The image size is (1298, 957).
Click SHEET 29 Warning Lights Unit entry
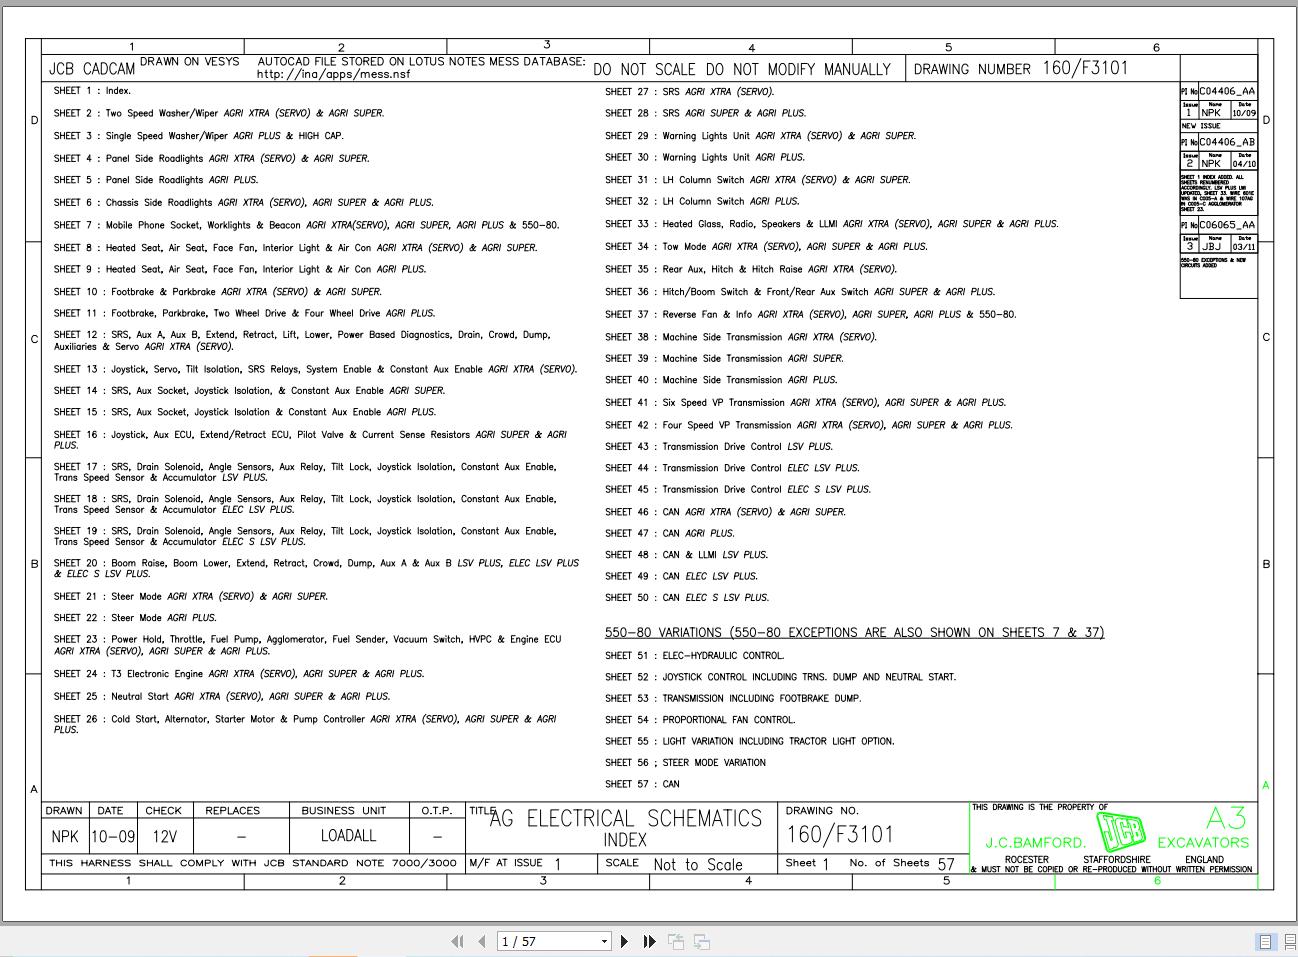point(761,136)
